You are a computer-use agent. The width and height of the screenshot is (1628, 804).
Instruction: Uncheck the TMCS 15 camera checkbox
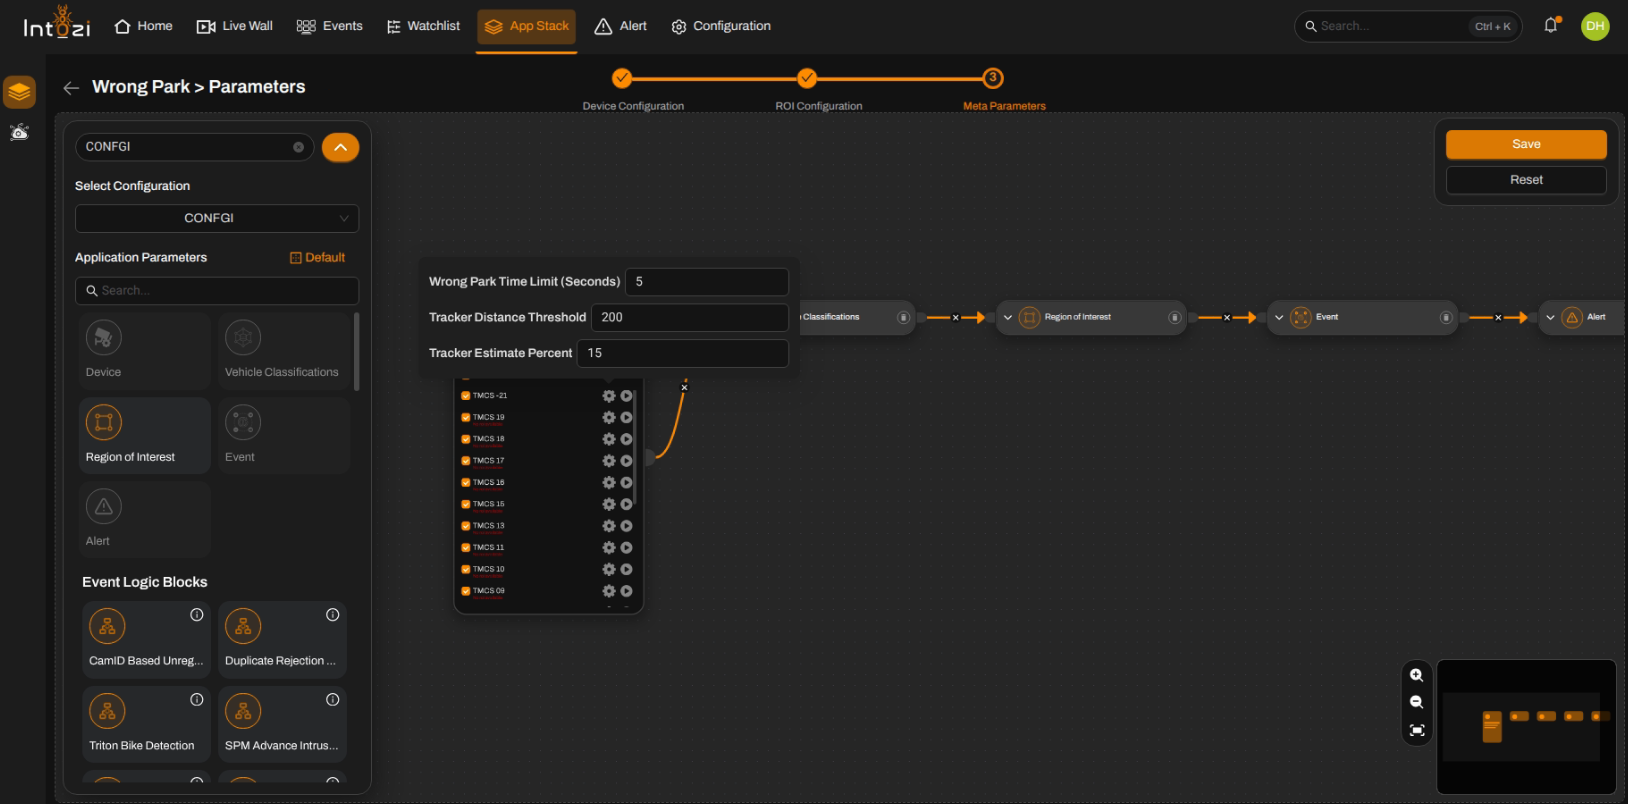click(x=465, y=505)
